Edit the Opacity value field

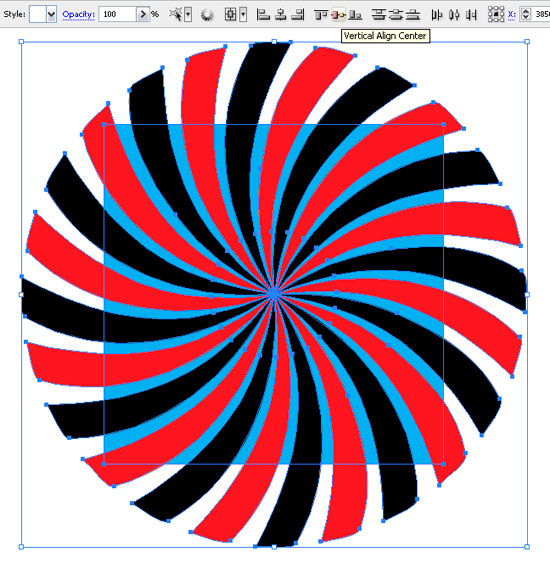118,15
